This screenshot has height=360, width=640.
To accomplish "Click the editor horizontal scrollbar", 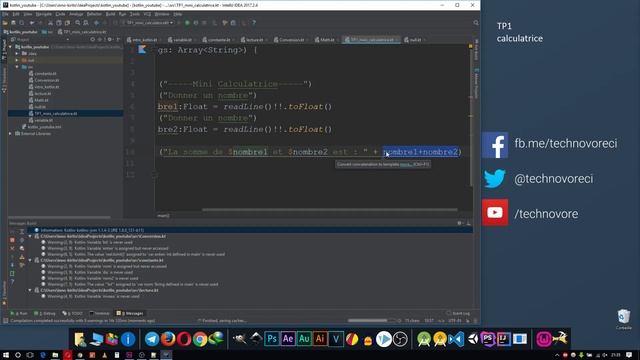I will point(330,210).
